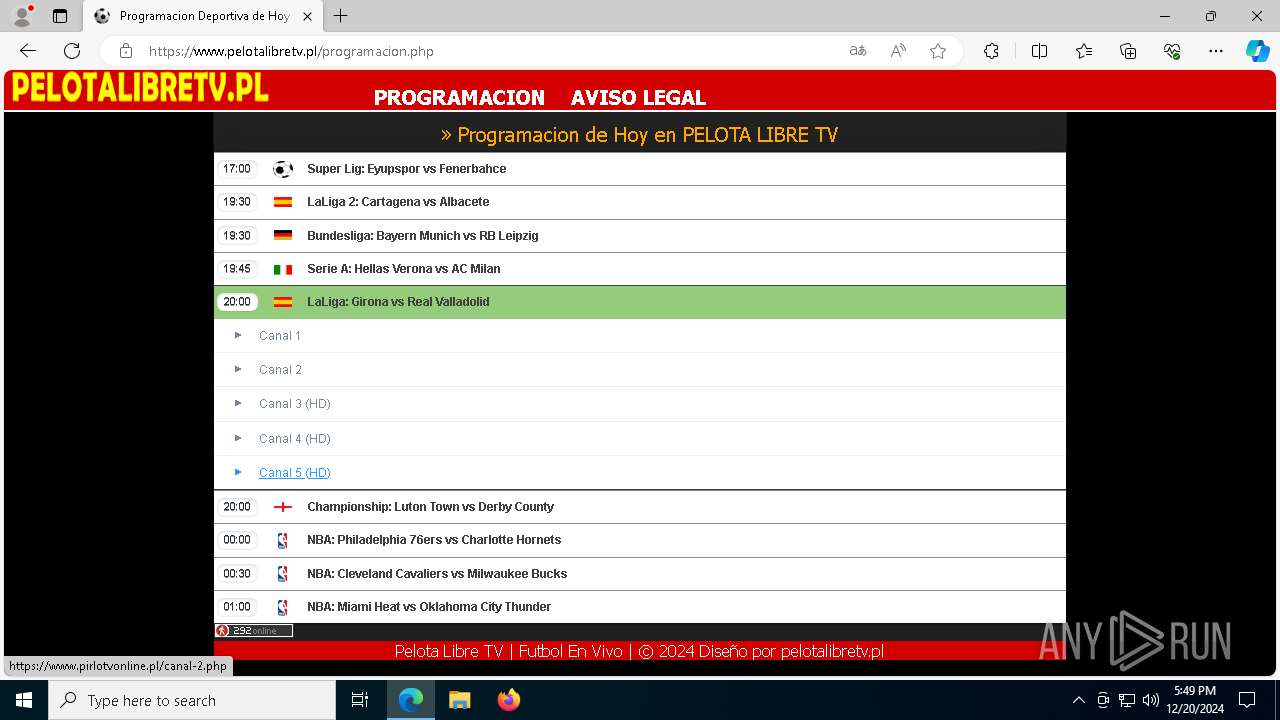Expand Serie A: Hellas Verona vs AC Milan
1280x720 pixels.
point(640,269)
